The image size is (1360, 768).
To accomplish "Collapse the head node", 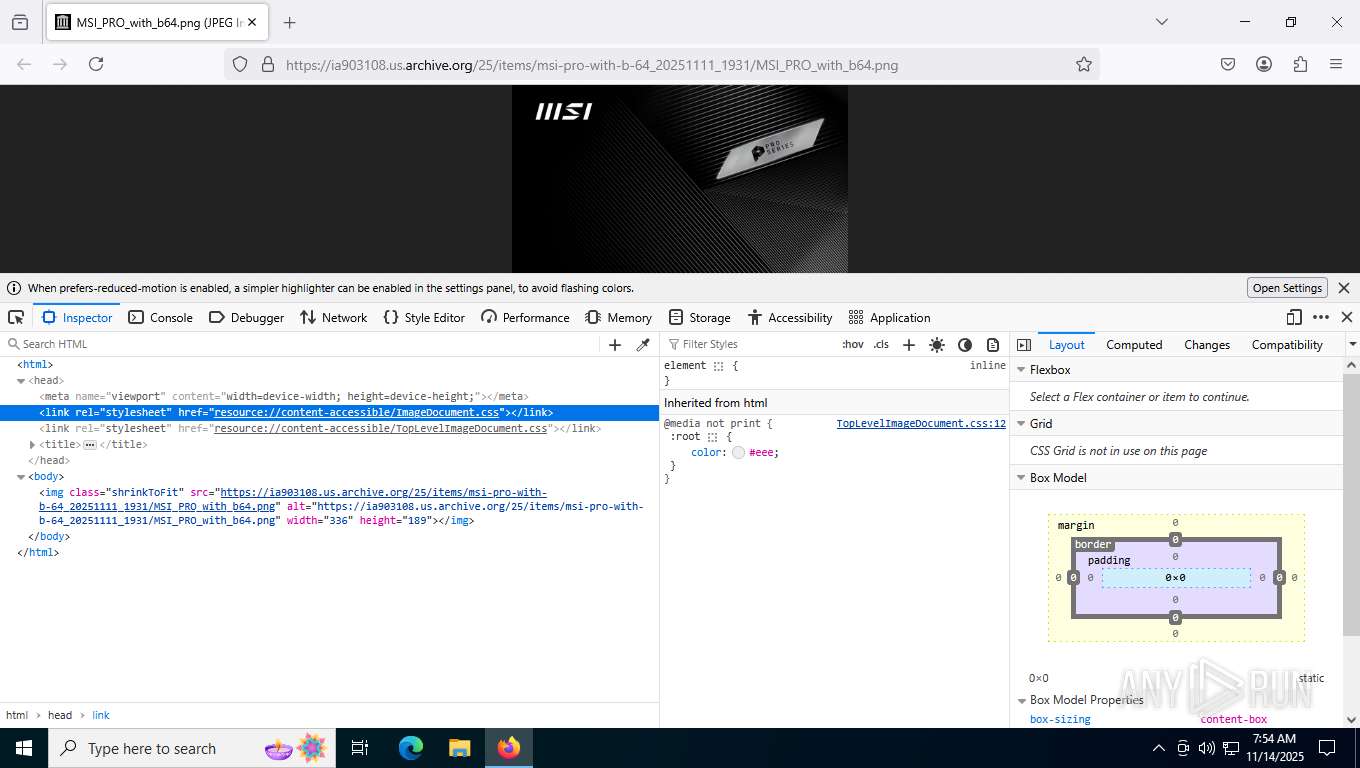I will 21,381.
